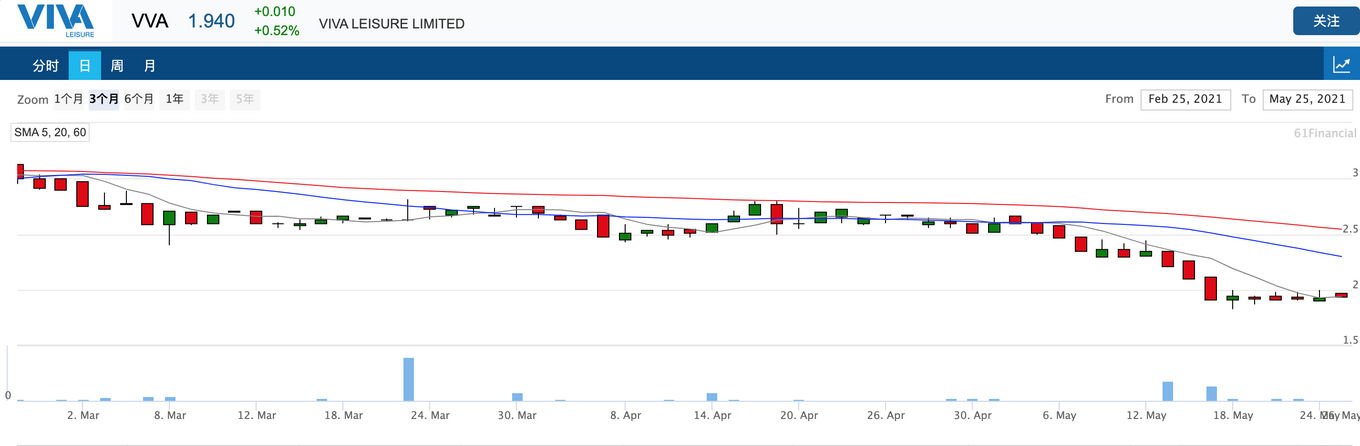Set zoom range to 1个月
Image resolution: width=1360 pixels, height=446 pixels.
[x=69, y=99]
